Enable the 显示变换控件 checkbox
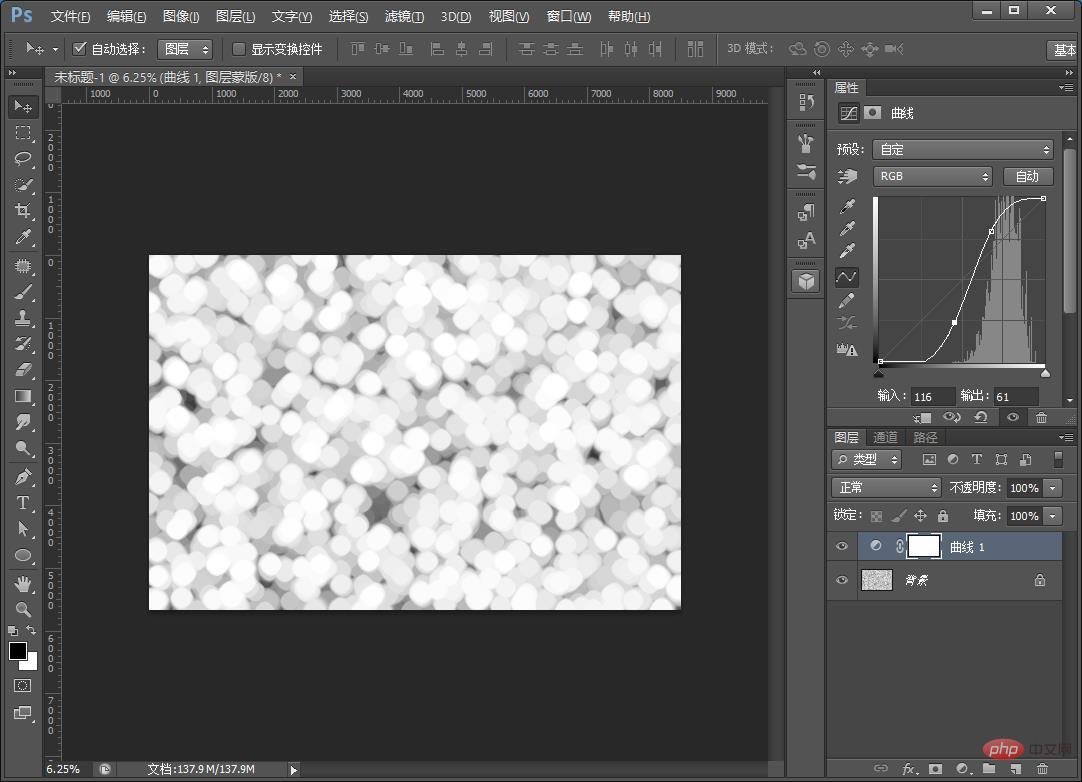 click(x=239, y=49)
